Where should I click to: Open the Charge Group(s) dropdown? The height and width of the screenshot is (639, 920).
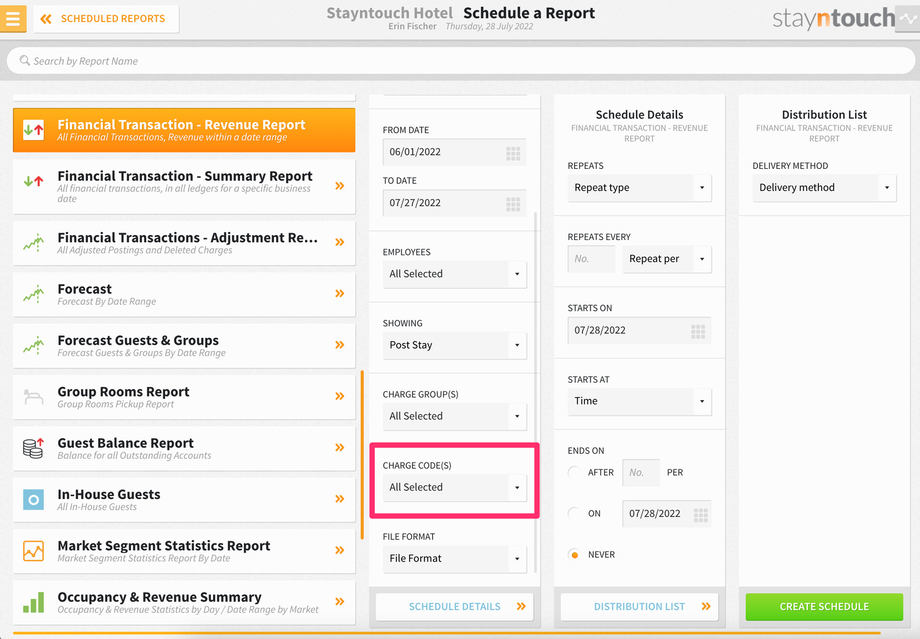coord(455,416)
